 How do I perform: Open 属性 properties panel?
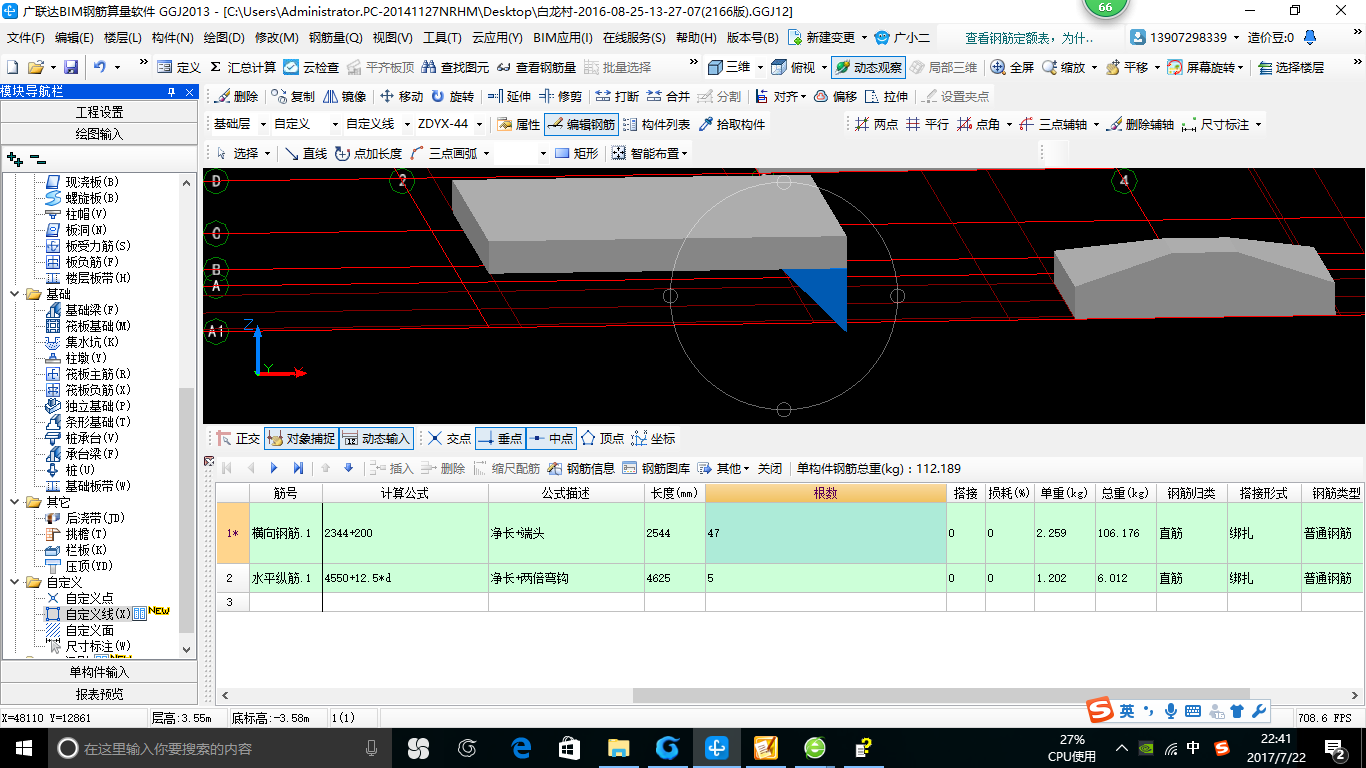coord(518,125)
